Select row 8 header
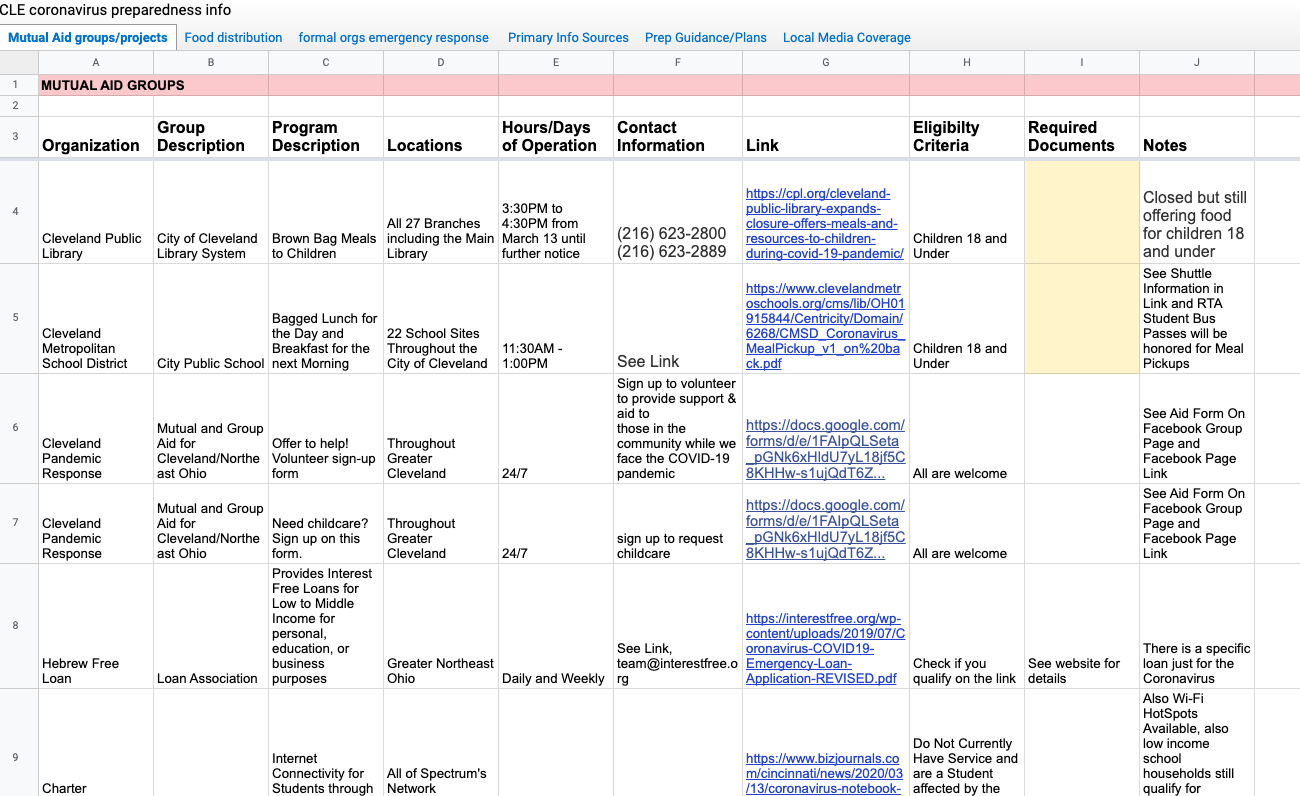This screenshot has width=1300, height=796. [19, 626]
